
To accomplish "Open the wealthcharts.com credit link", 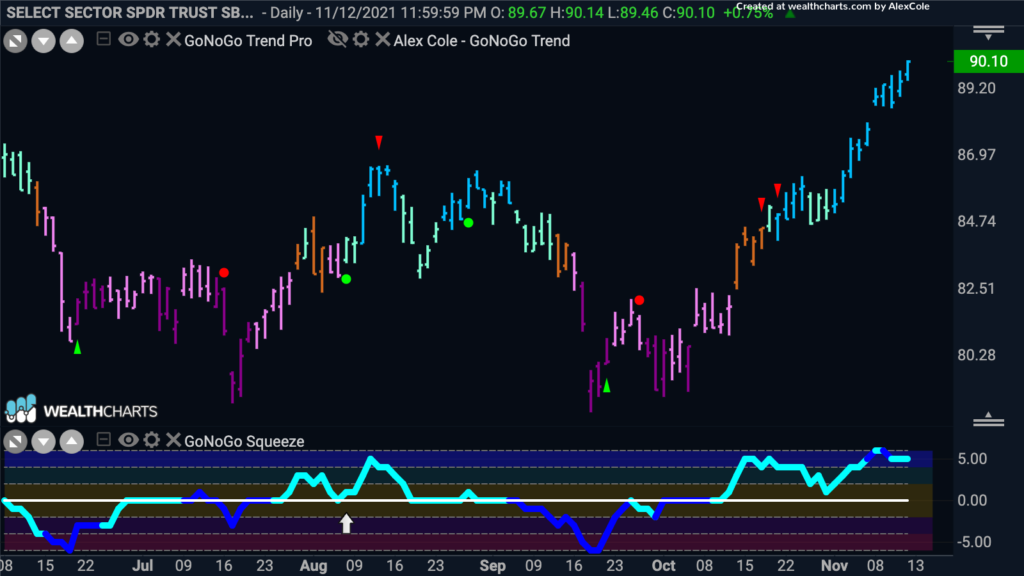I will [833, 6].
